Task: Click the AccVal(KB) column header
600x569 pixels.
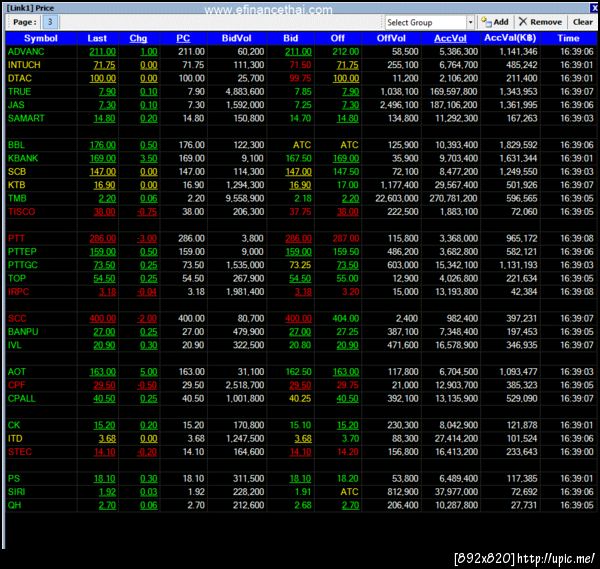Action: 510,38
